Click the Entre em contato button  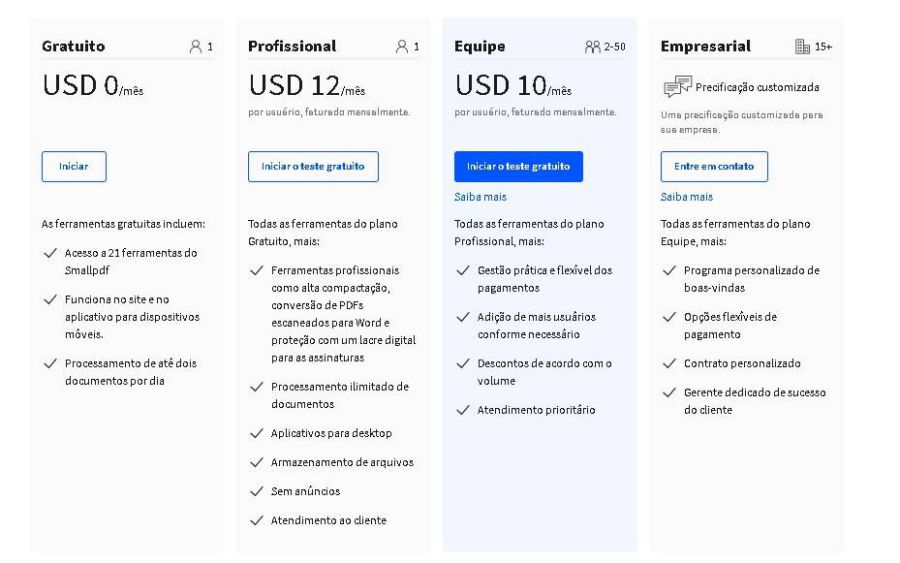(x=714, y=166)
